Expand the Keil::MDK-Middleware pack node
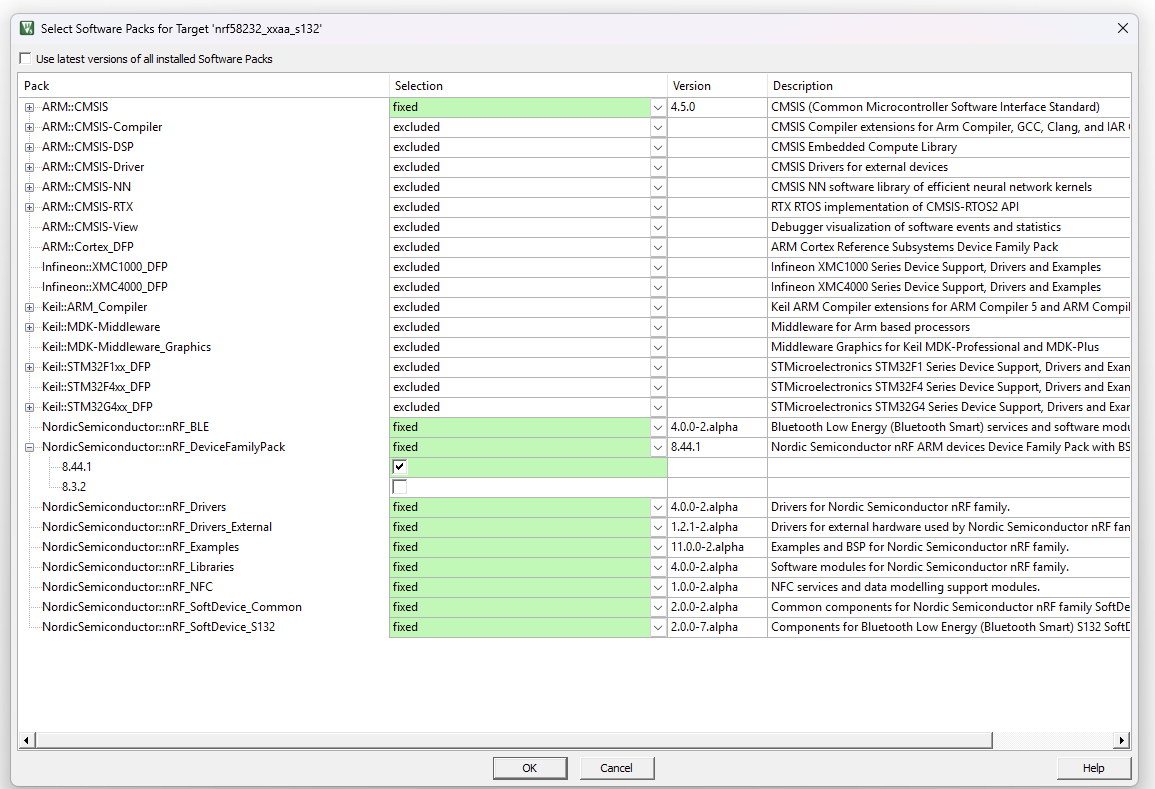 click(x=30, y=327)
